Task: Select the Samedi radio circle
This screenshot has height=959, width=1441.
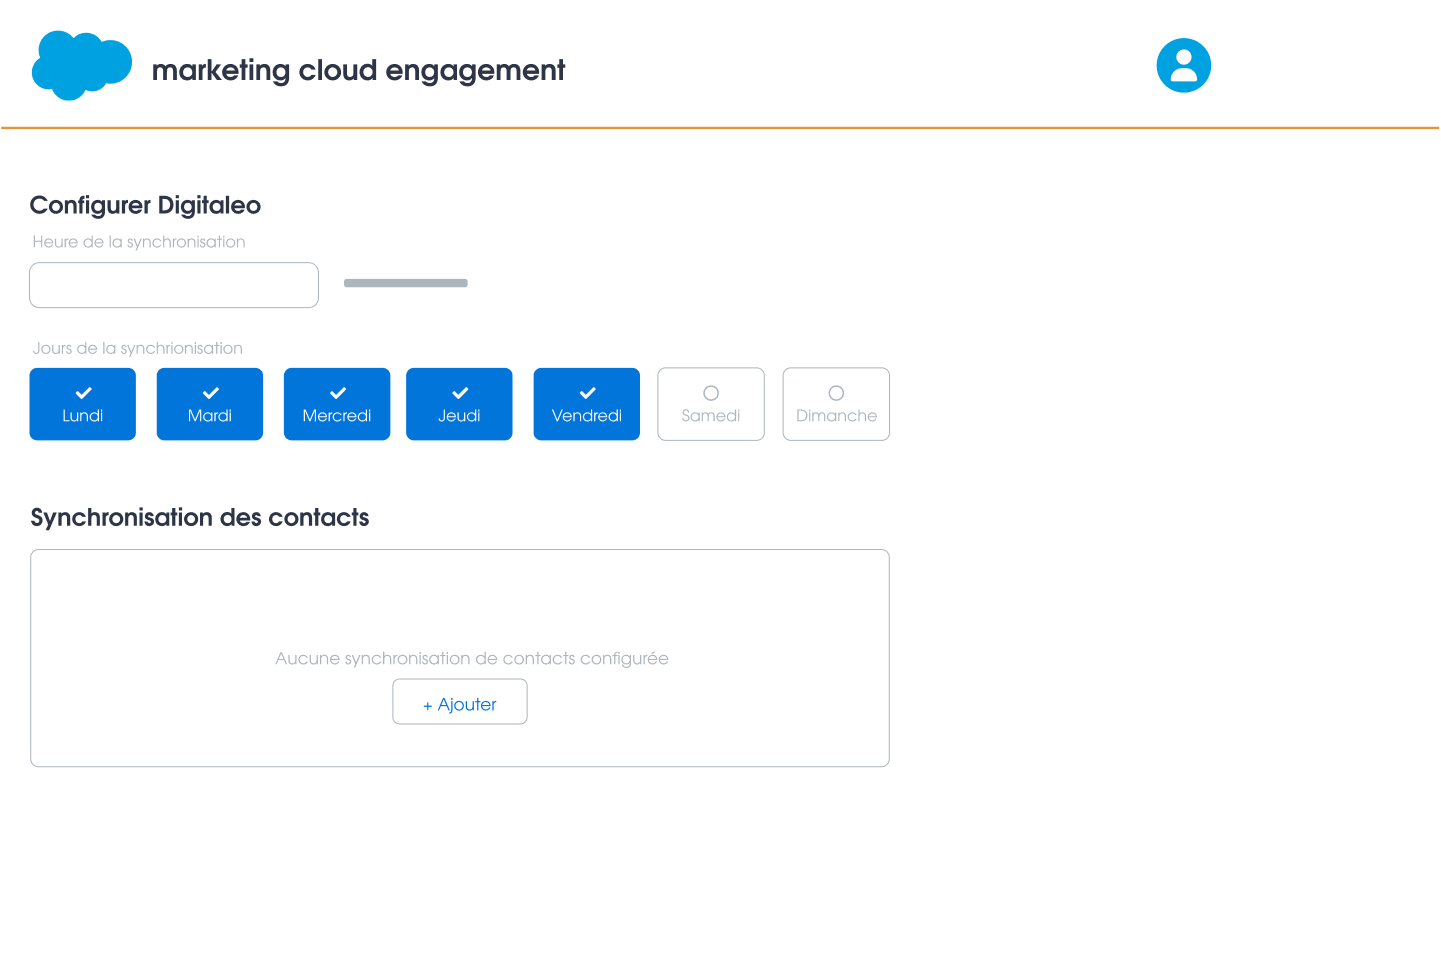Action: (x=710, y=392)
